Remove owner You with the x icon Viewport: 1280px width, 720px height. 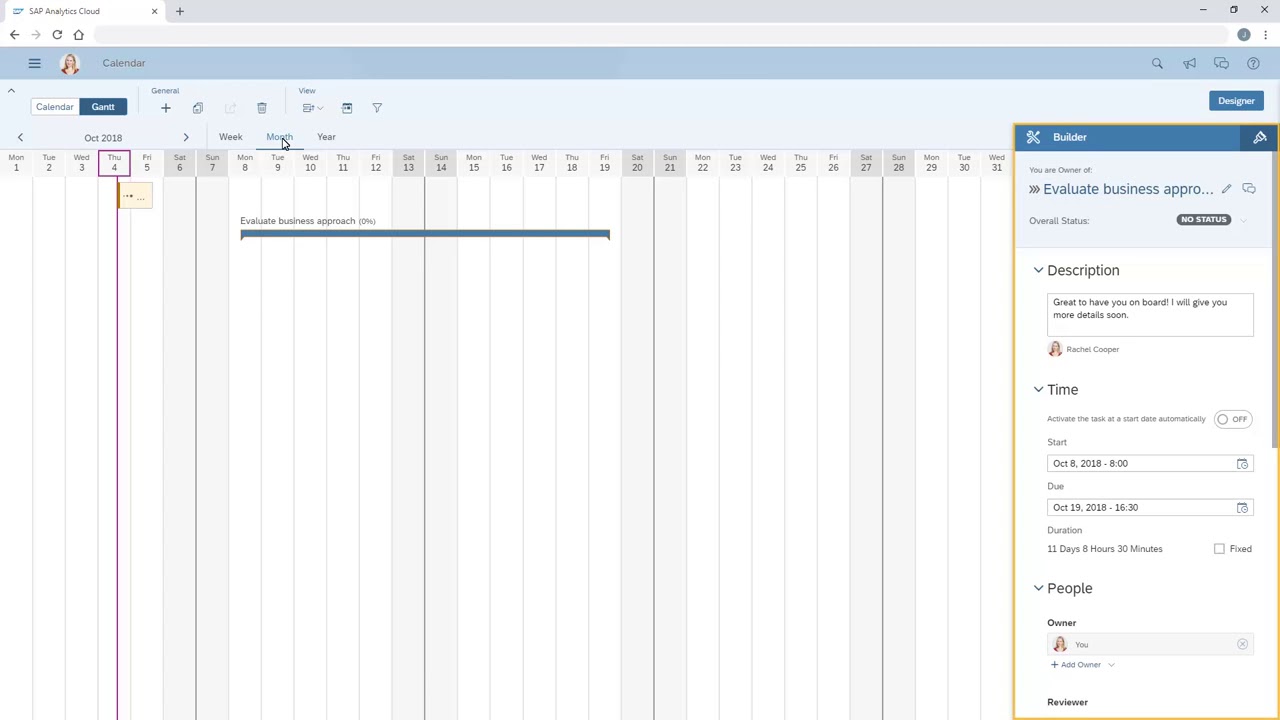tap(1242, 645)
